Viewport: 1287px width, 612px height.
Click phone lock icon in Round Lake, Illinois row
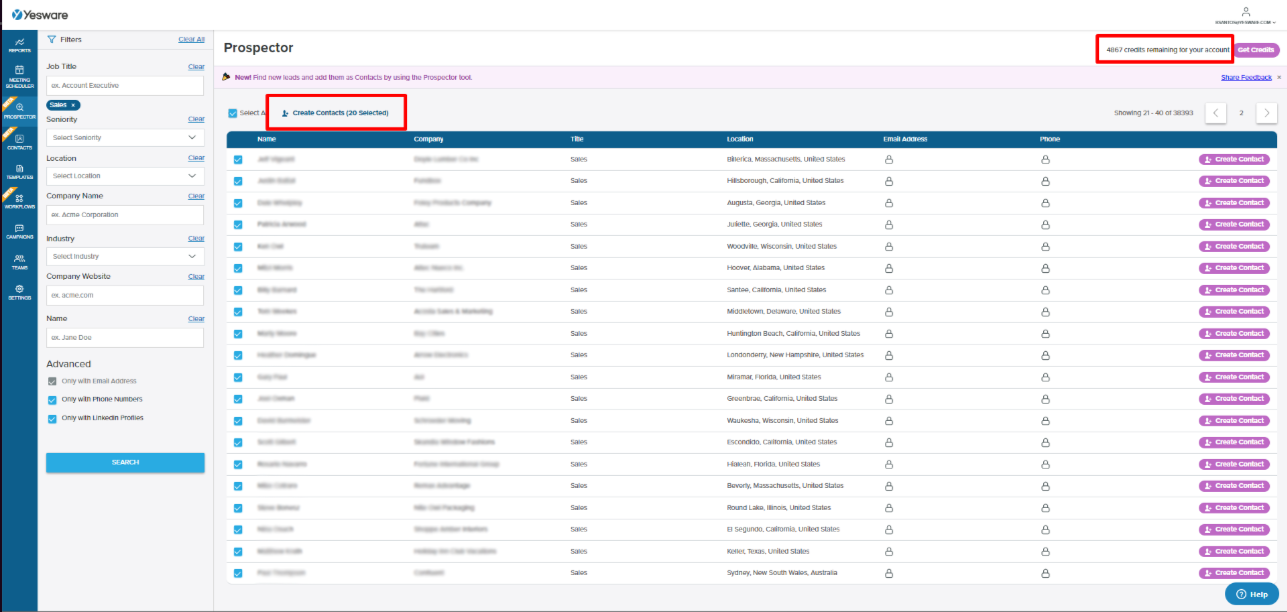pos(1045,508)
